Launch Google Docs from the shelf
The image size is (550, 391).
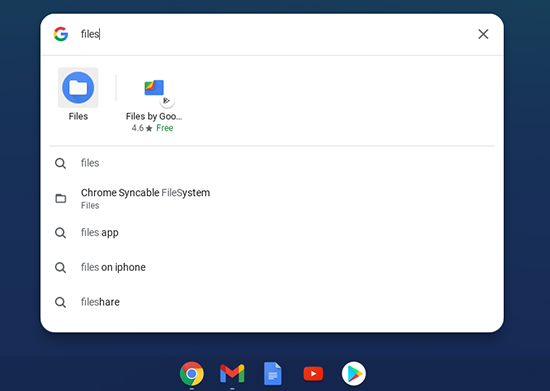(273, 373)
